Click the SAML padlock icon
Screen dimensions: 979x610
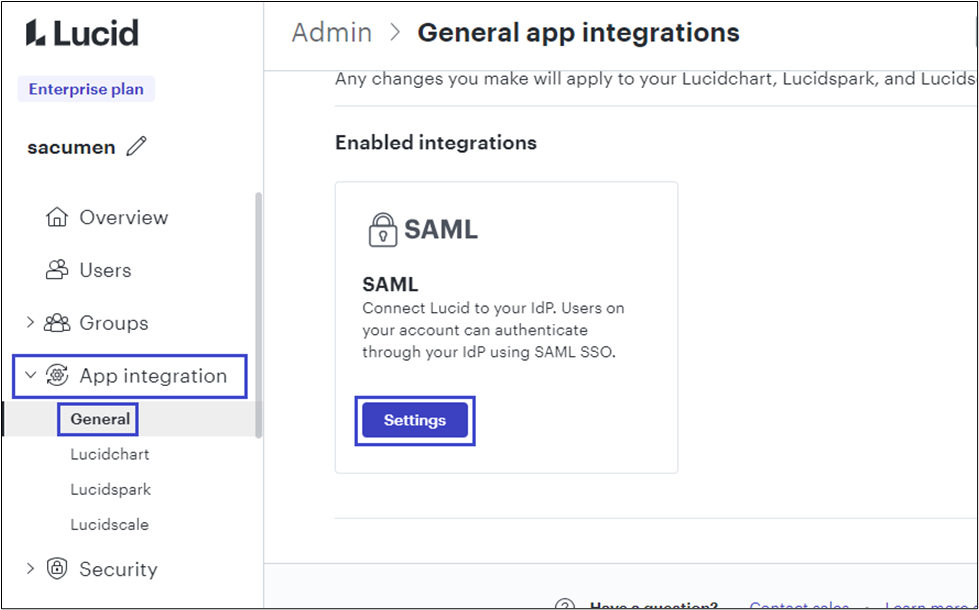(382, 229)
